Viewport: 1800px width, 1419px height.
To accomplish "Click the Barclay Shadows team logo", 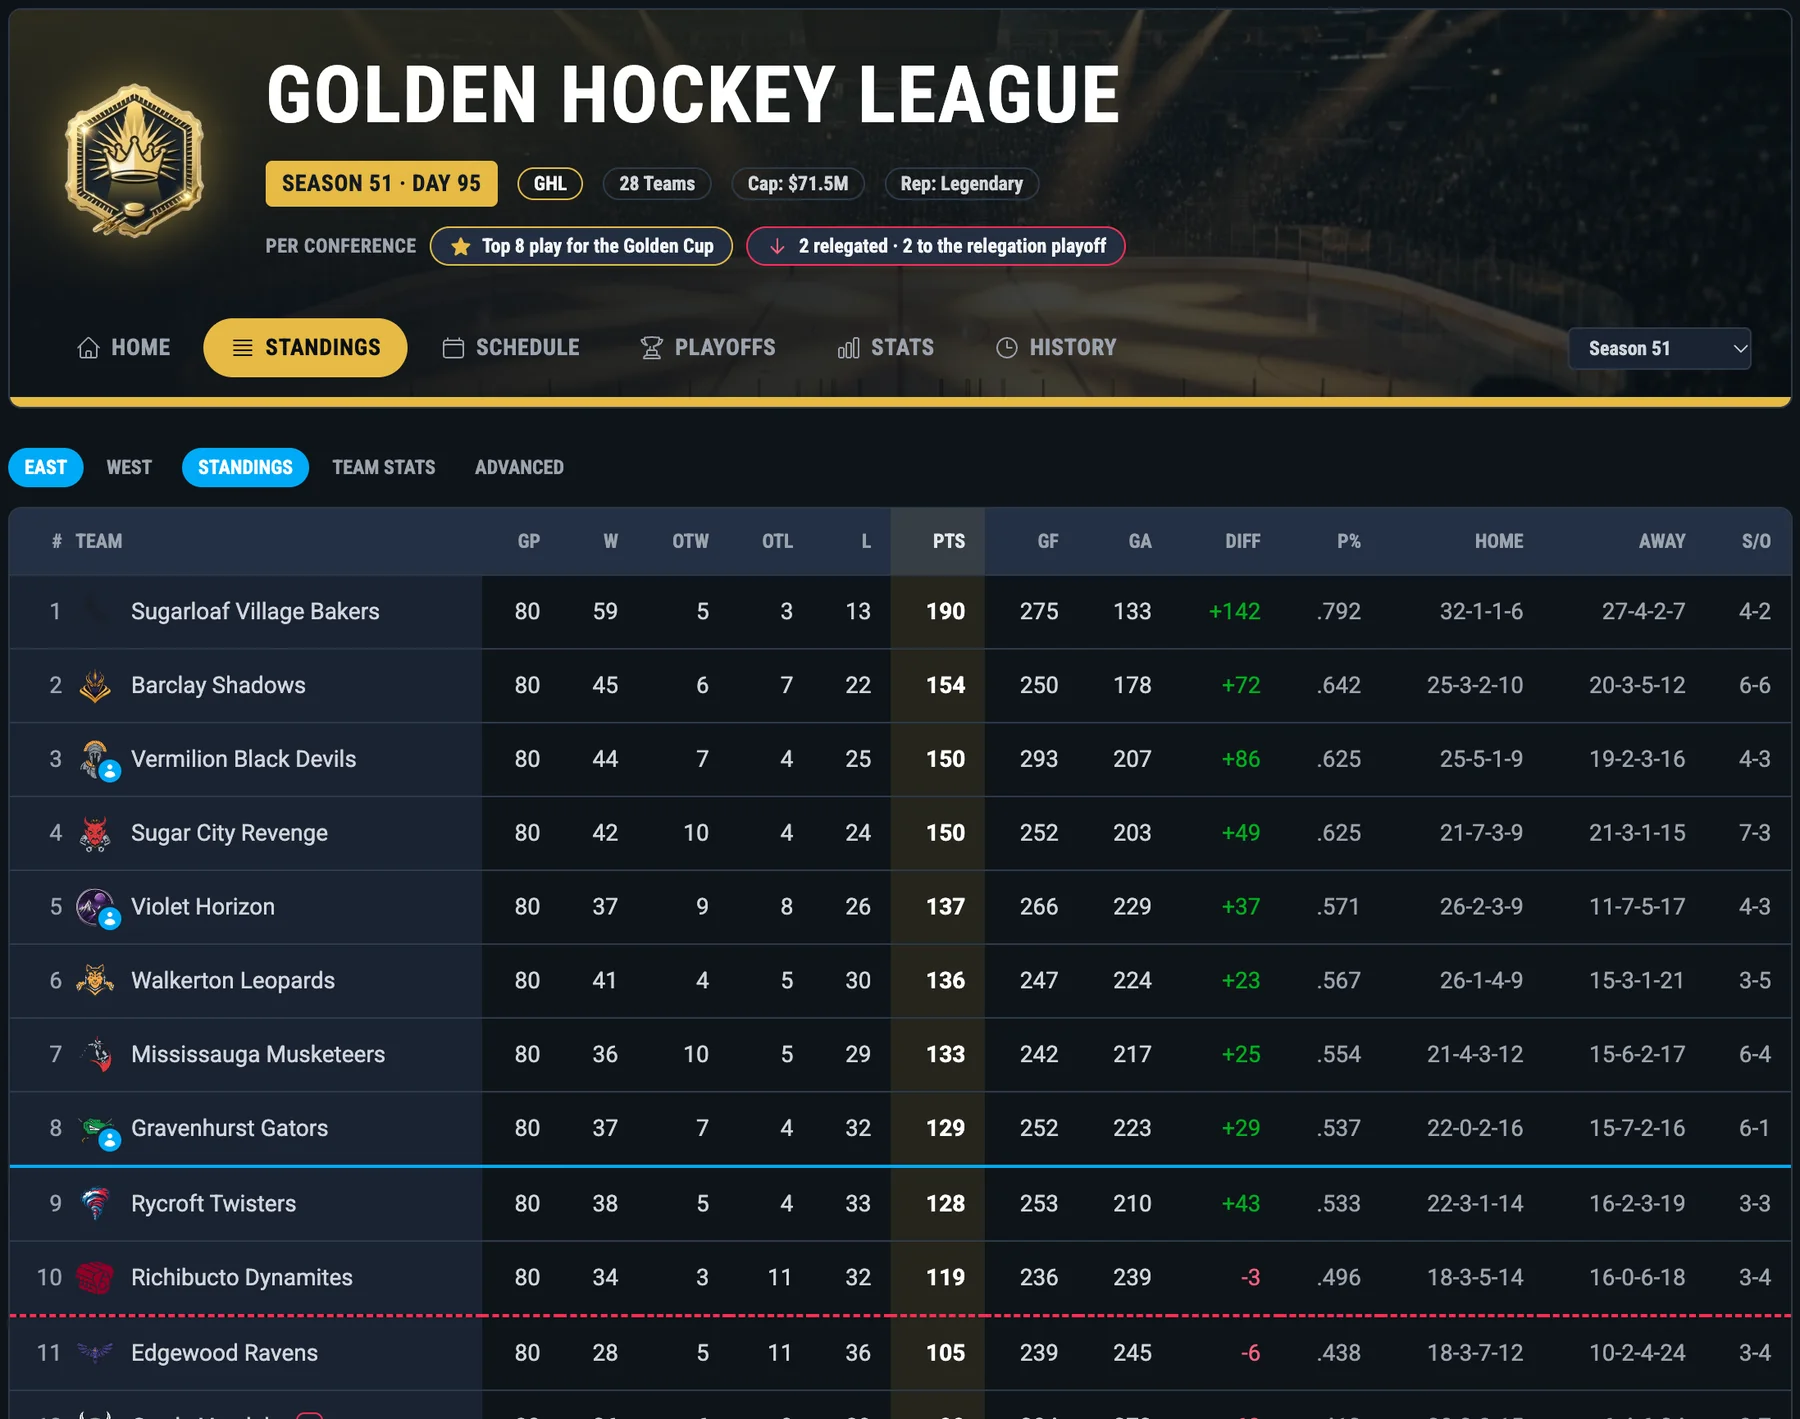I will coord(95,686).
